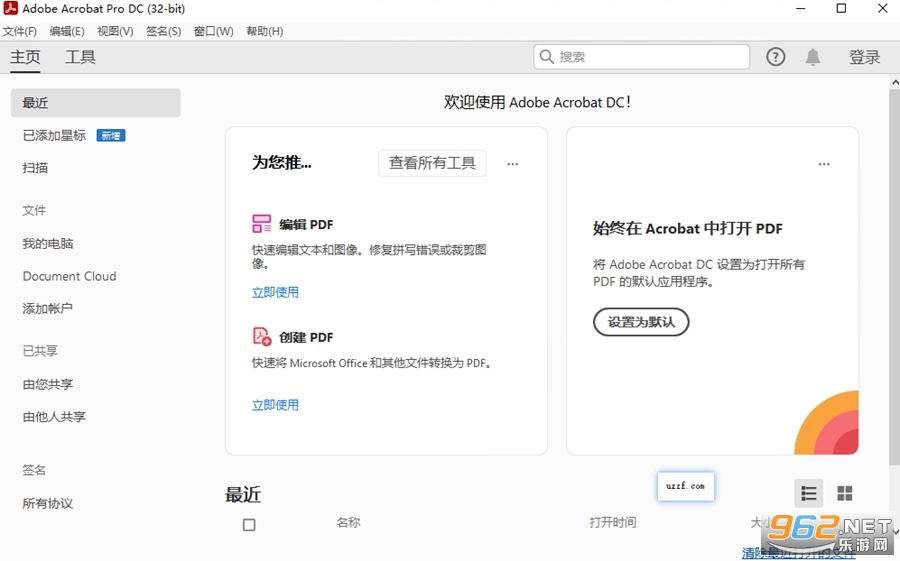The image size is (900, 561).
Task: Click the 打开时间 column header
Action: tap(612, 522)
